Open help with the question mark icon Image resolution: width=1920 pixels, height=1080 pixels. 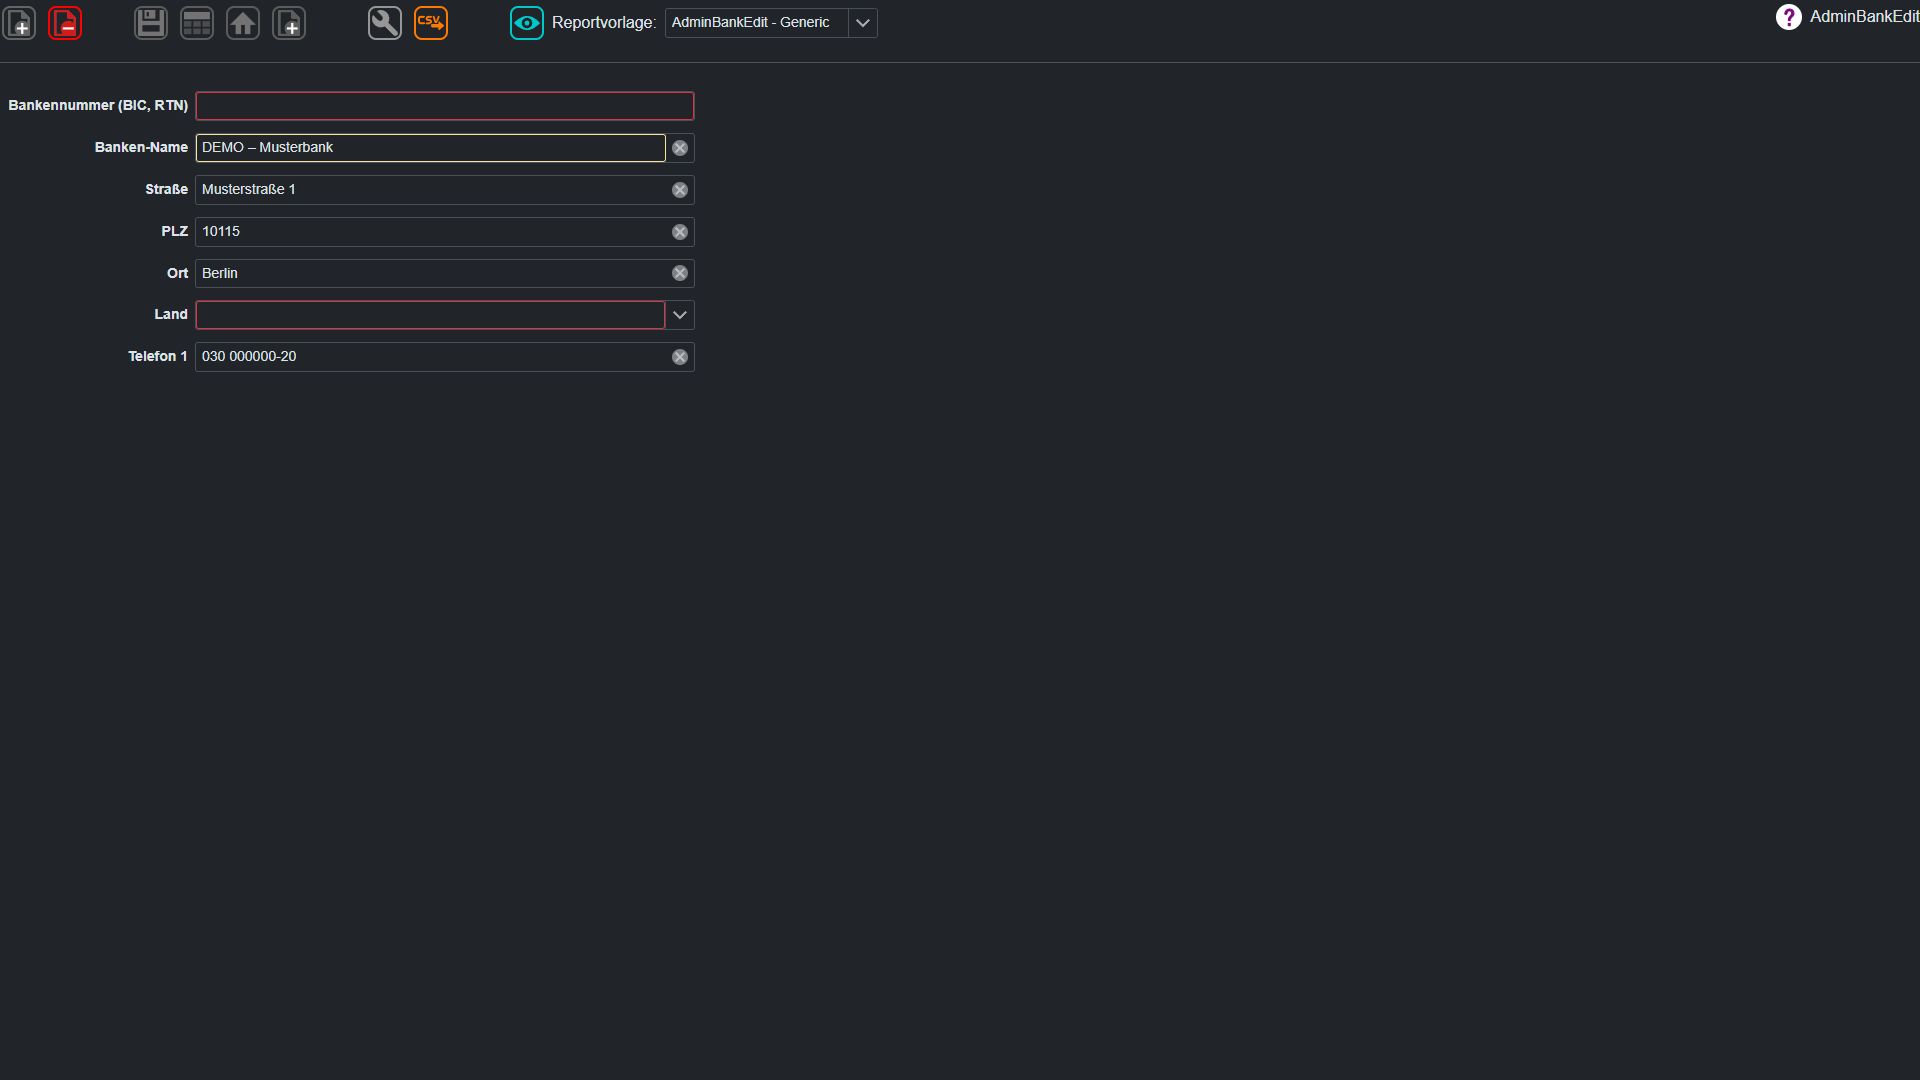(x=1789, y=17)
